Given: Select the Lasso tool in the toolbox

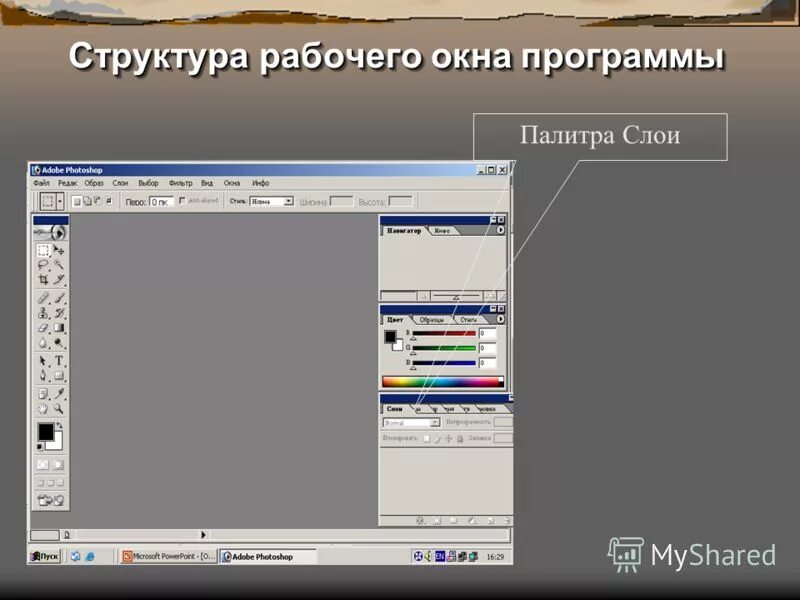Looking at the screenshot, I should (x=42, y=262).
